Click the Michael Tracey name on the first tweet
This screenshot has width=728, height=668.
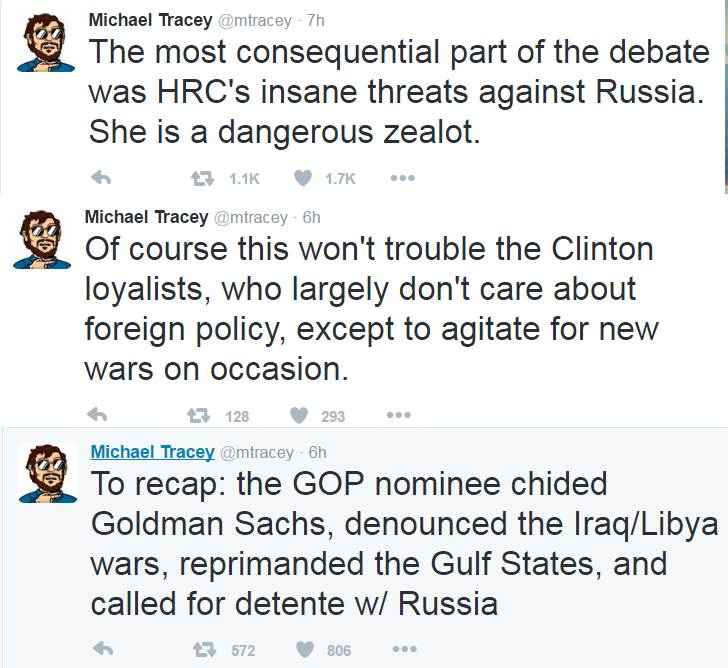click(x=150, y=20)
